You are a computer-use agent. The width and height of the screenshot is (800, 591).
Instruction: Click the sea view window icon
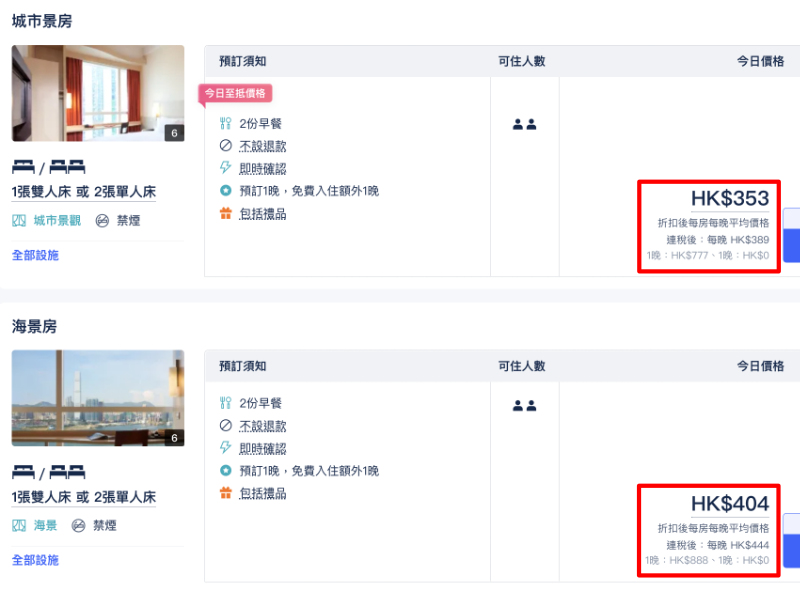19,525
